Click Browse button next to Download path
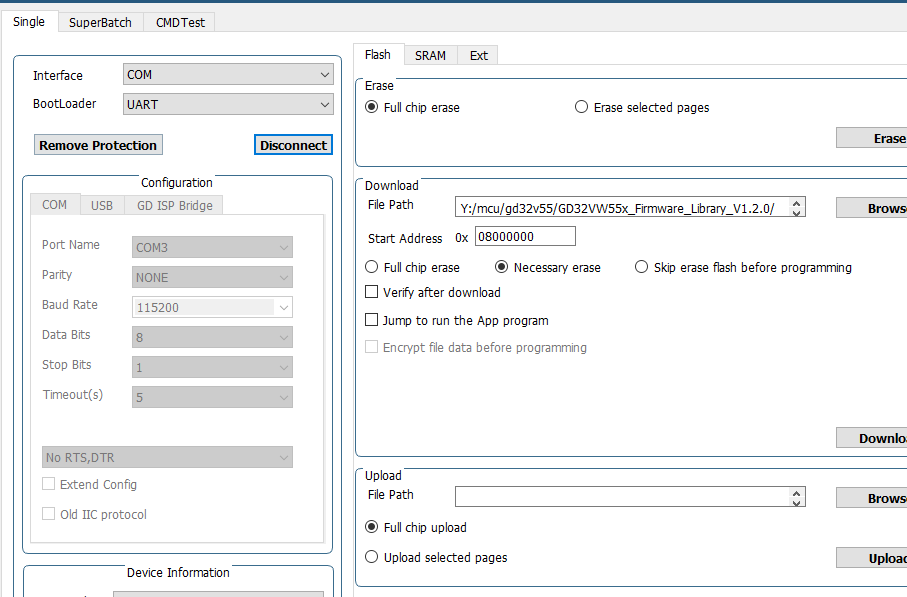The height and width of the screenshot is (597, 907). 872,208
